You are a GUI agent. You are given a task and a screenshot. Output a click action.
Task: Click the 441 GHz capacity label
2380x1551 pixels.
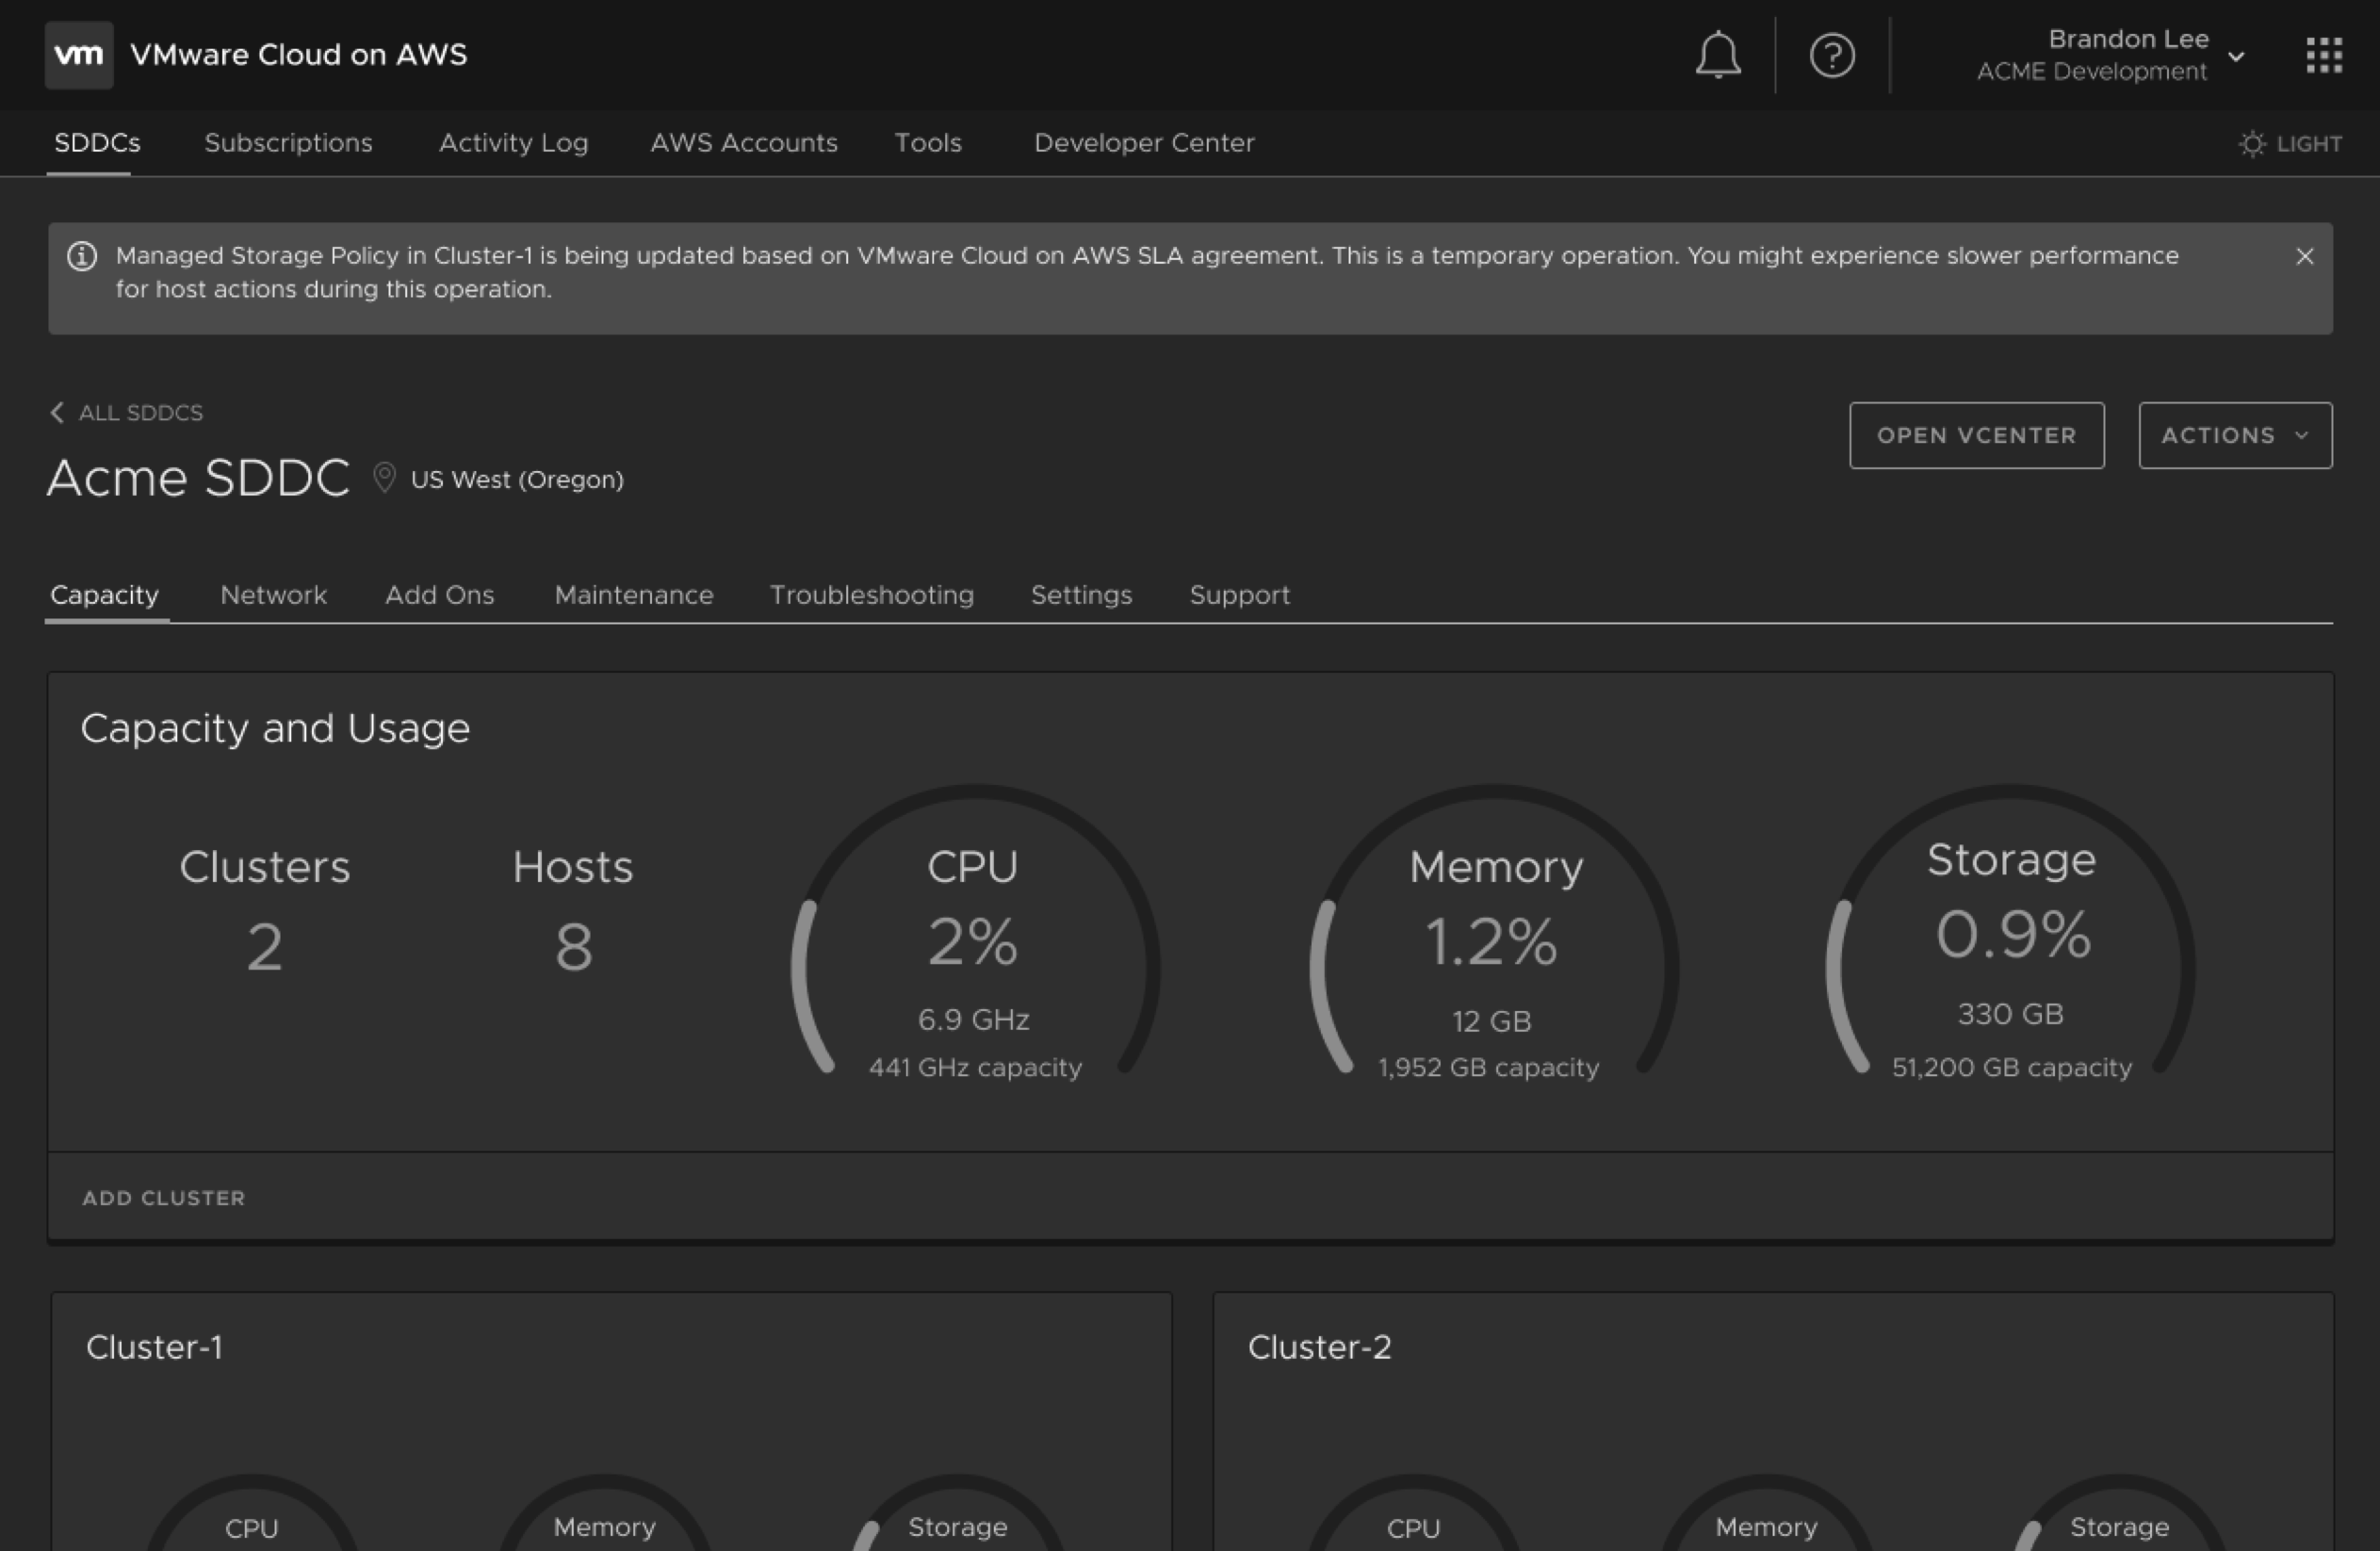975,1067
